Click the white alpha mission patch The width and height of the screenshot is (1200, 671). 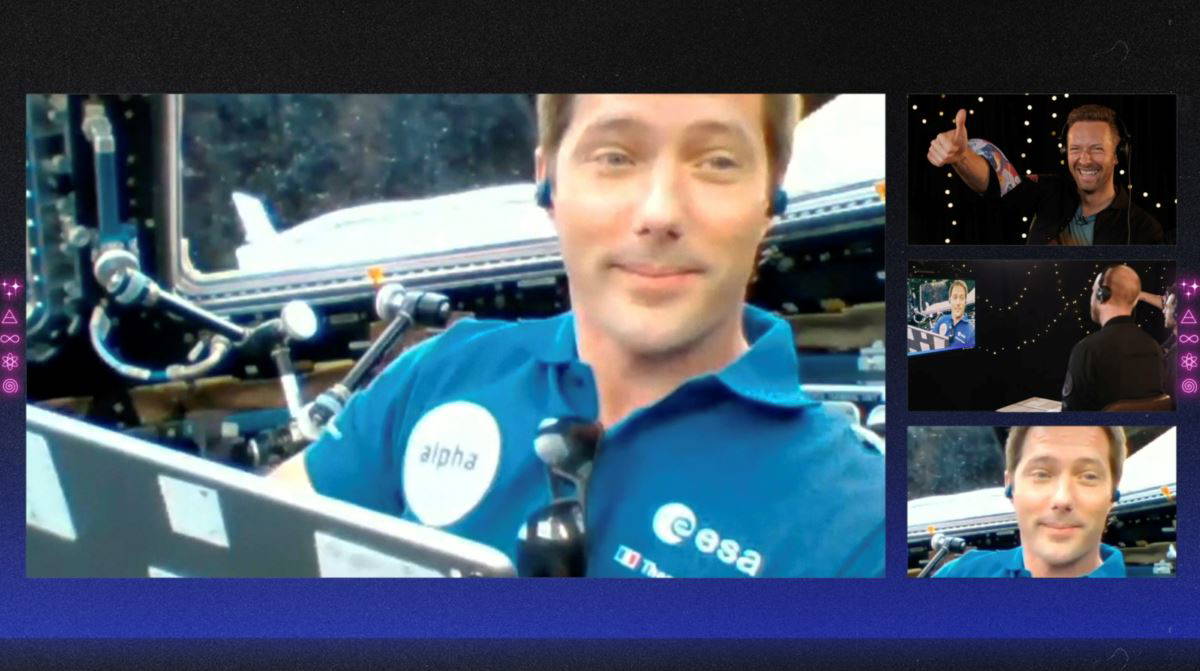450,462
